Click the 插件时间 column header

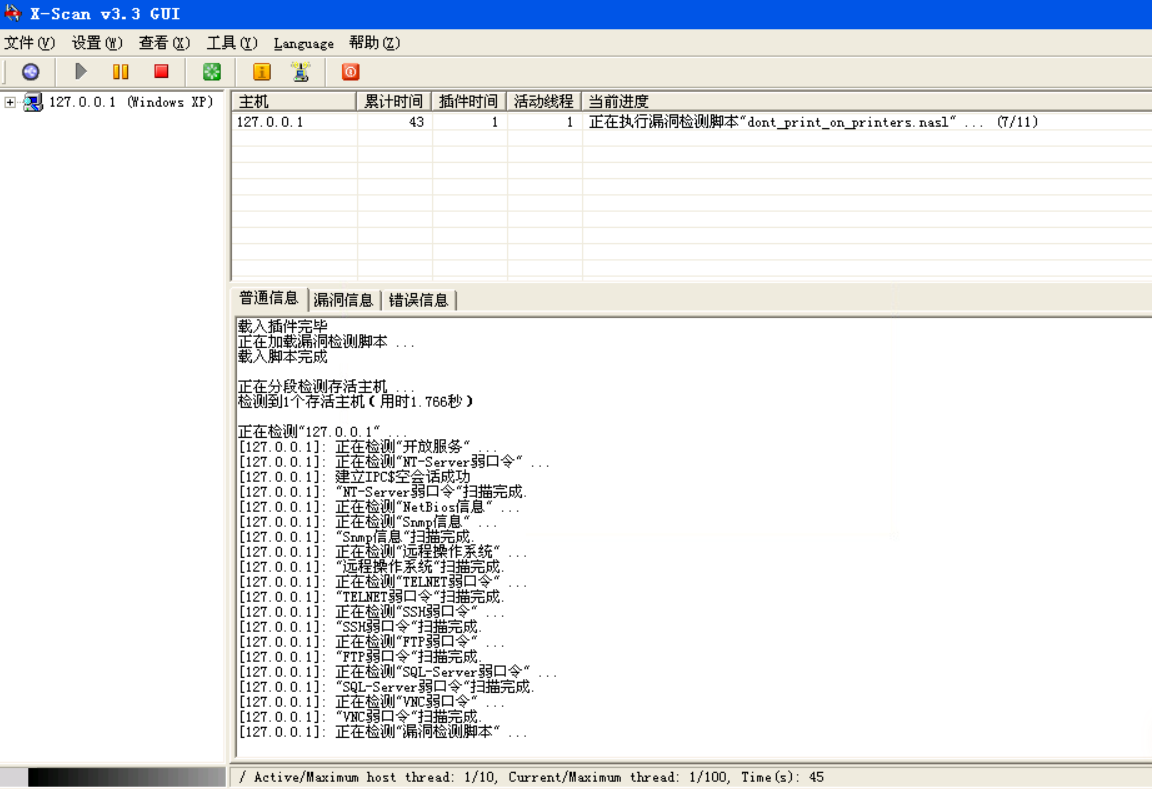[469, 101]
